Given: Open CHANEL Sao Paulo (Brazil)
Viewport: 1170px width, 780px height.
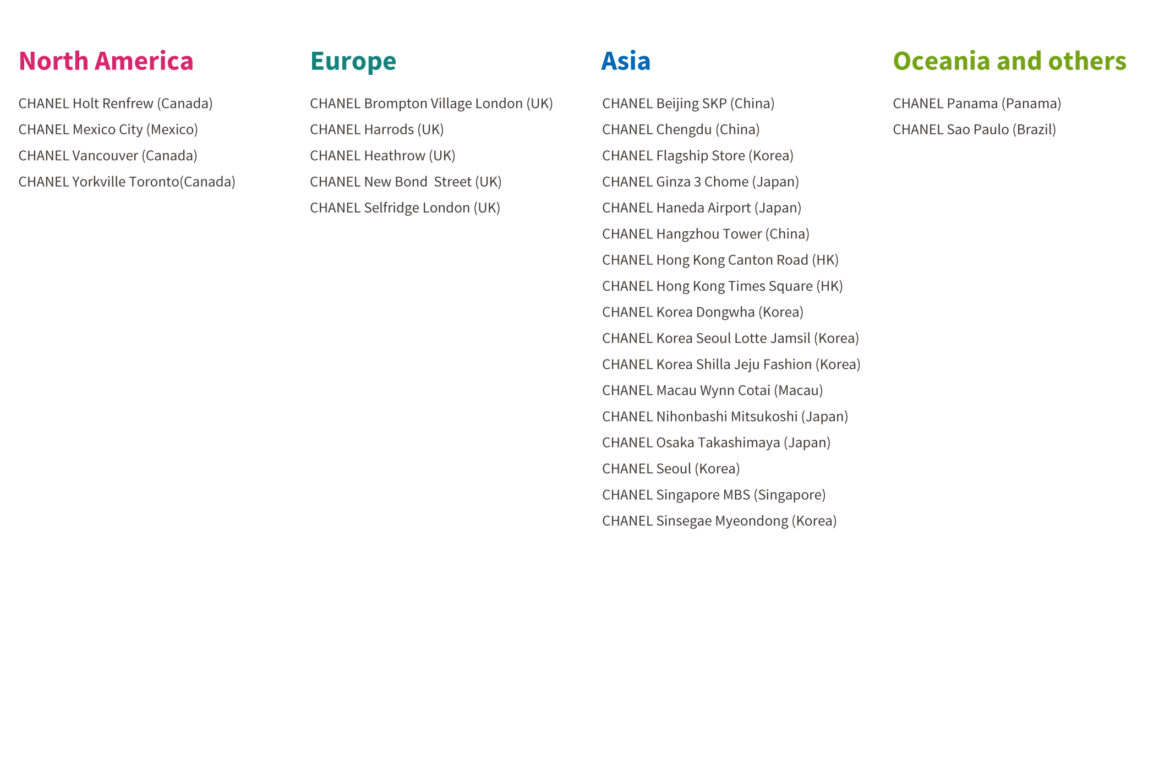Looking at the screenshot, I should [x=974, y=129].
